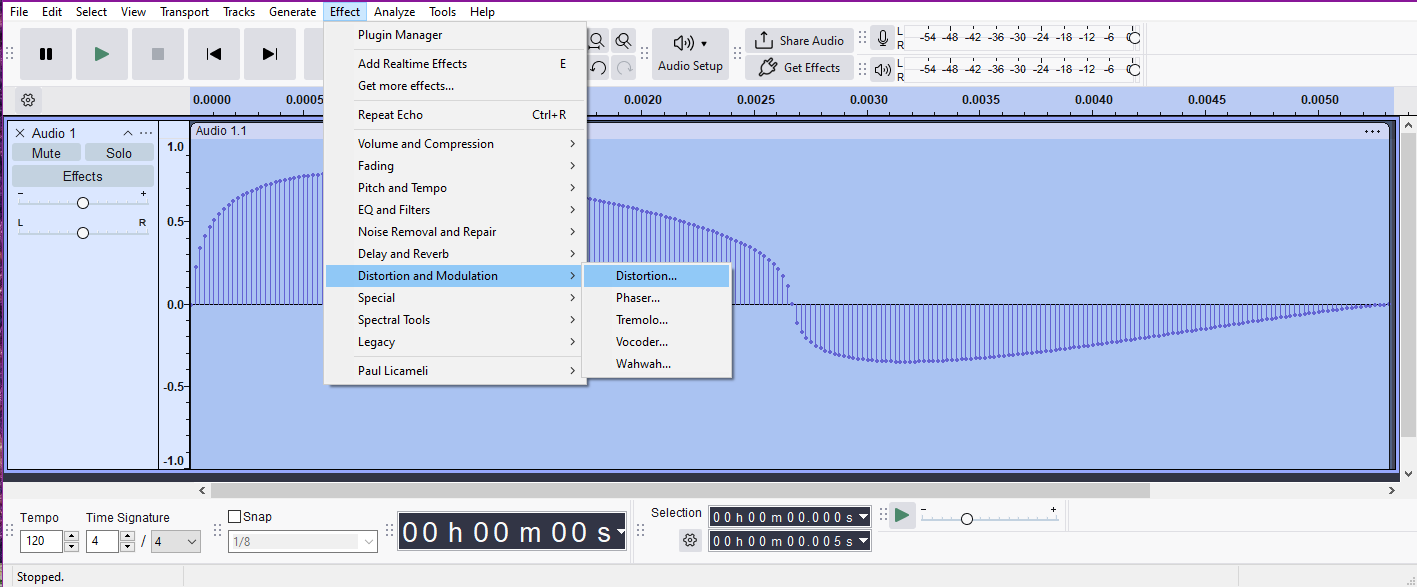The image size is (1417, 587).
Task: Click the Get Effects button
Action: pyautogui.click(x=799, y=68)
